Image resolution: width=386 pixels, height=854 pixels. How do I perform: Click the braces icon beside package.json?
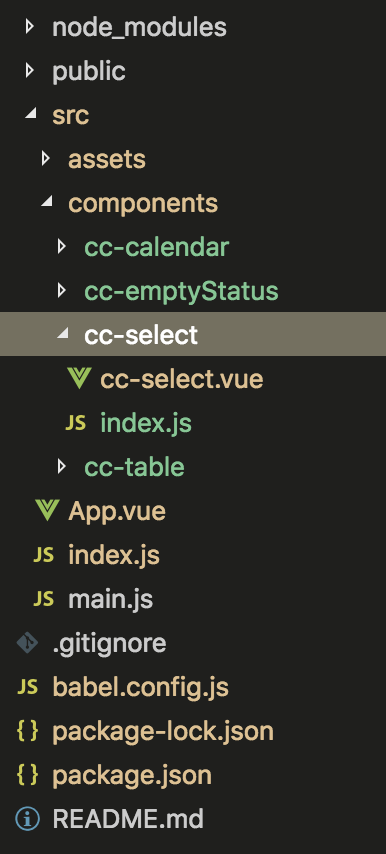27,775
